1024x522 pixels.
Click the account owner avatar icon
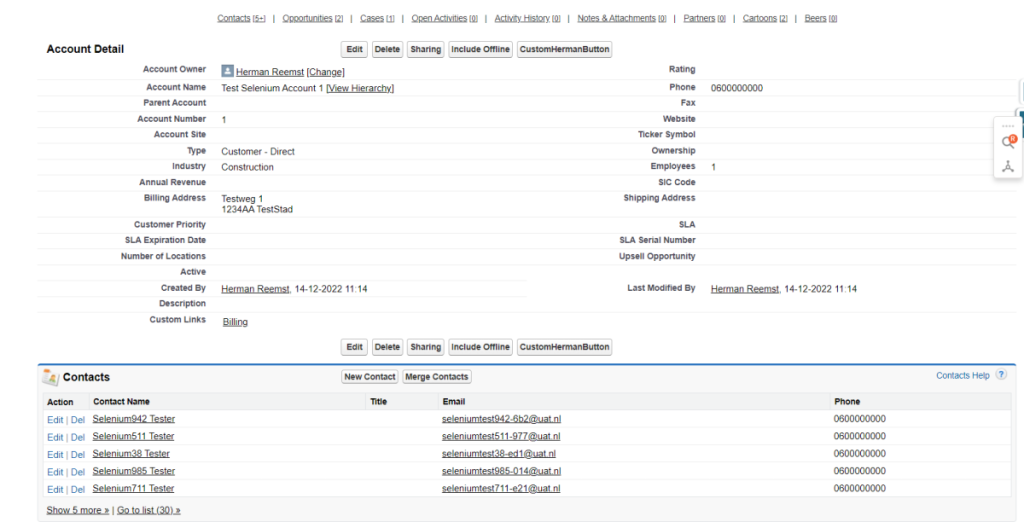228,71
